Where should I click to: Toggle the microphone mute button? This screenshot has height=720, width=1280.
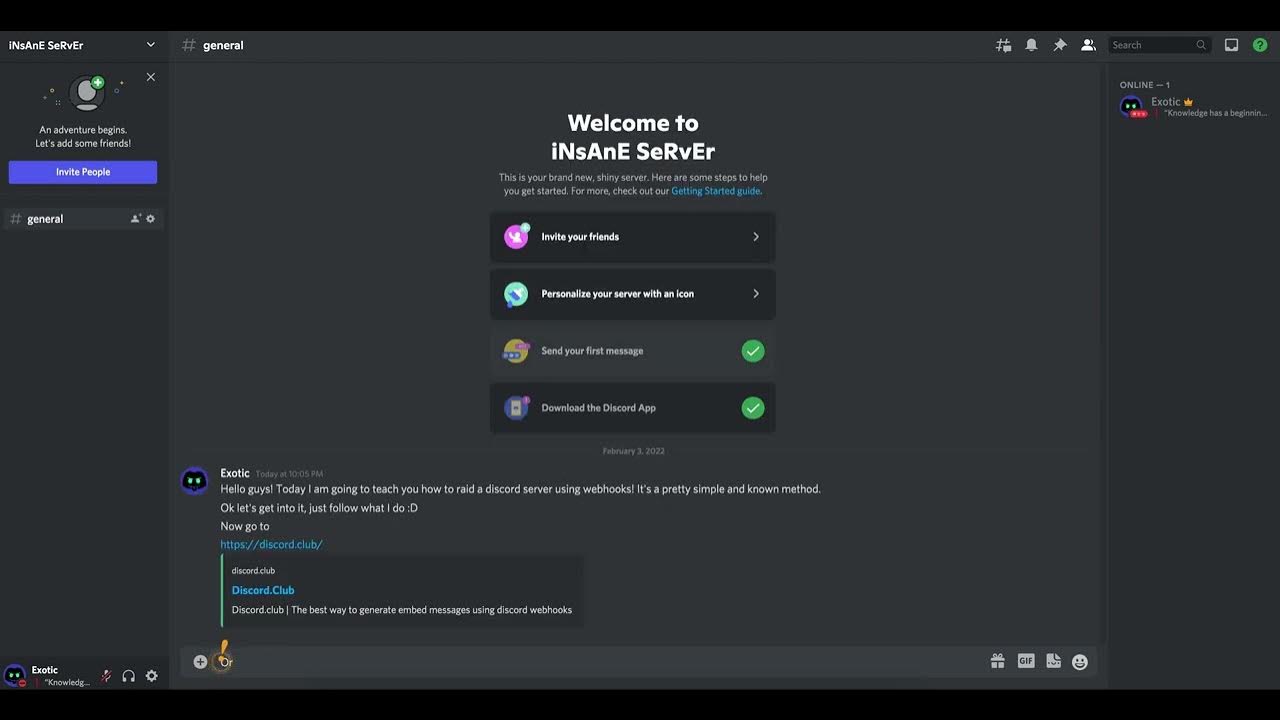click(x=106, y=676)
